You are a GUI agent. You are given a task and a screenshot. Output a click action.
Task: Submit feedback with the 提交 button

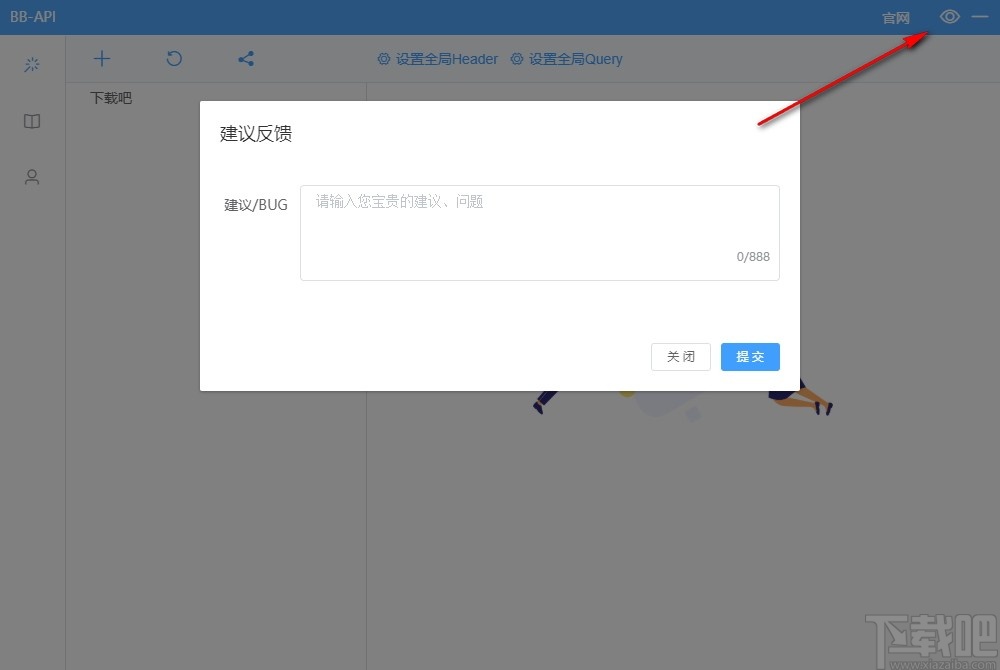[750, 357]
